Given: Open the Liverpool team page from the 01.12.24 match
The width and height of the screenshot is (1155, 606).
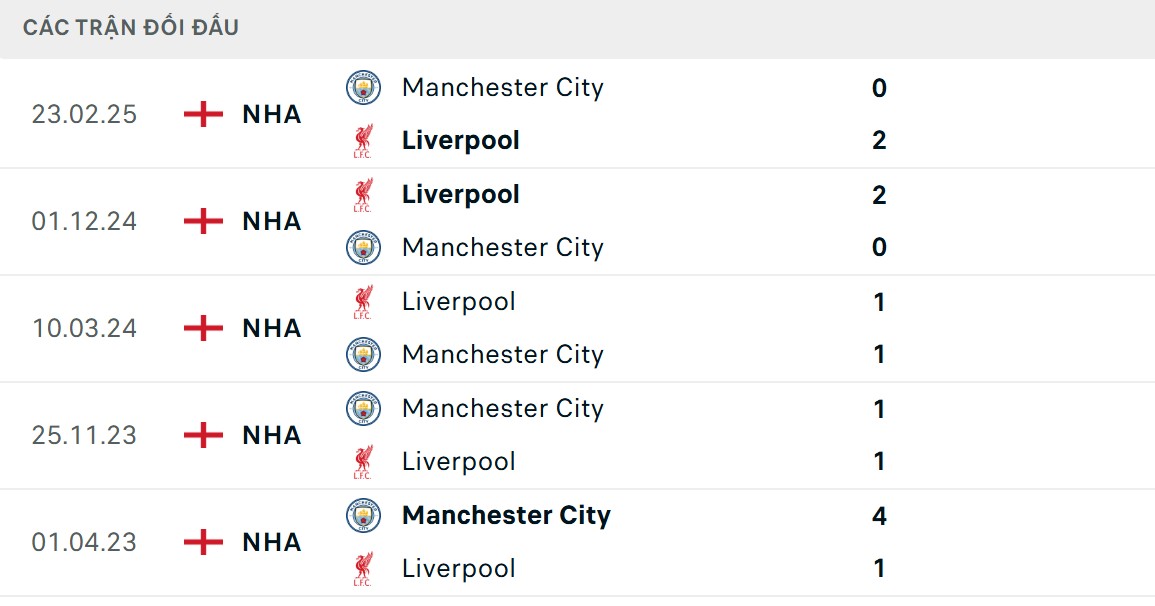Looking at the screenshot, I should click(x=460, y=194).
